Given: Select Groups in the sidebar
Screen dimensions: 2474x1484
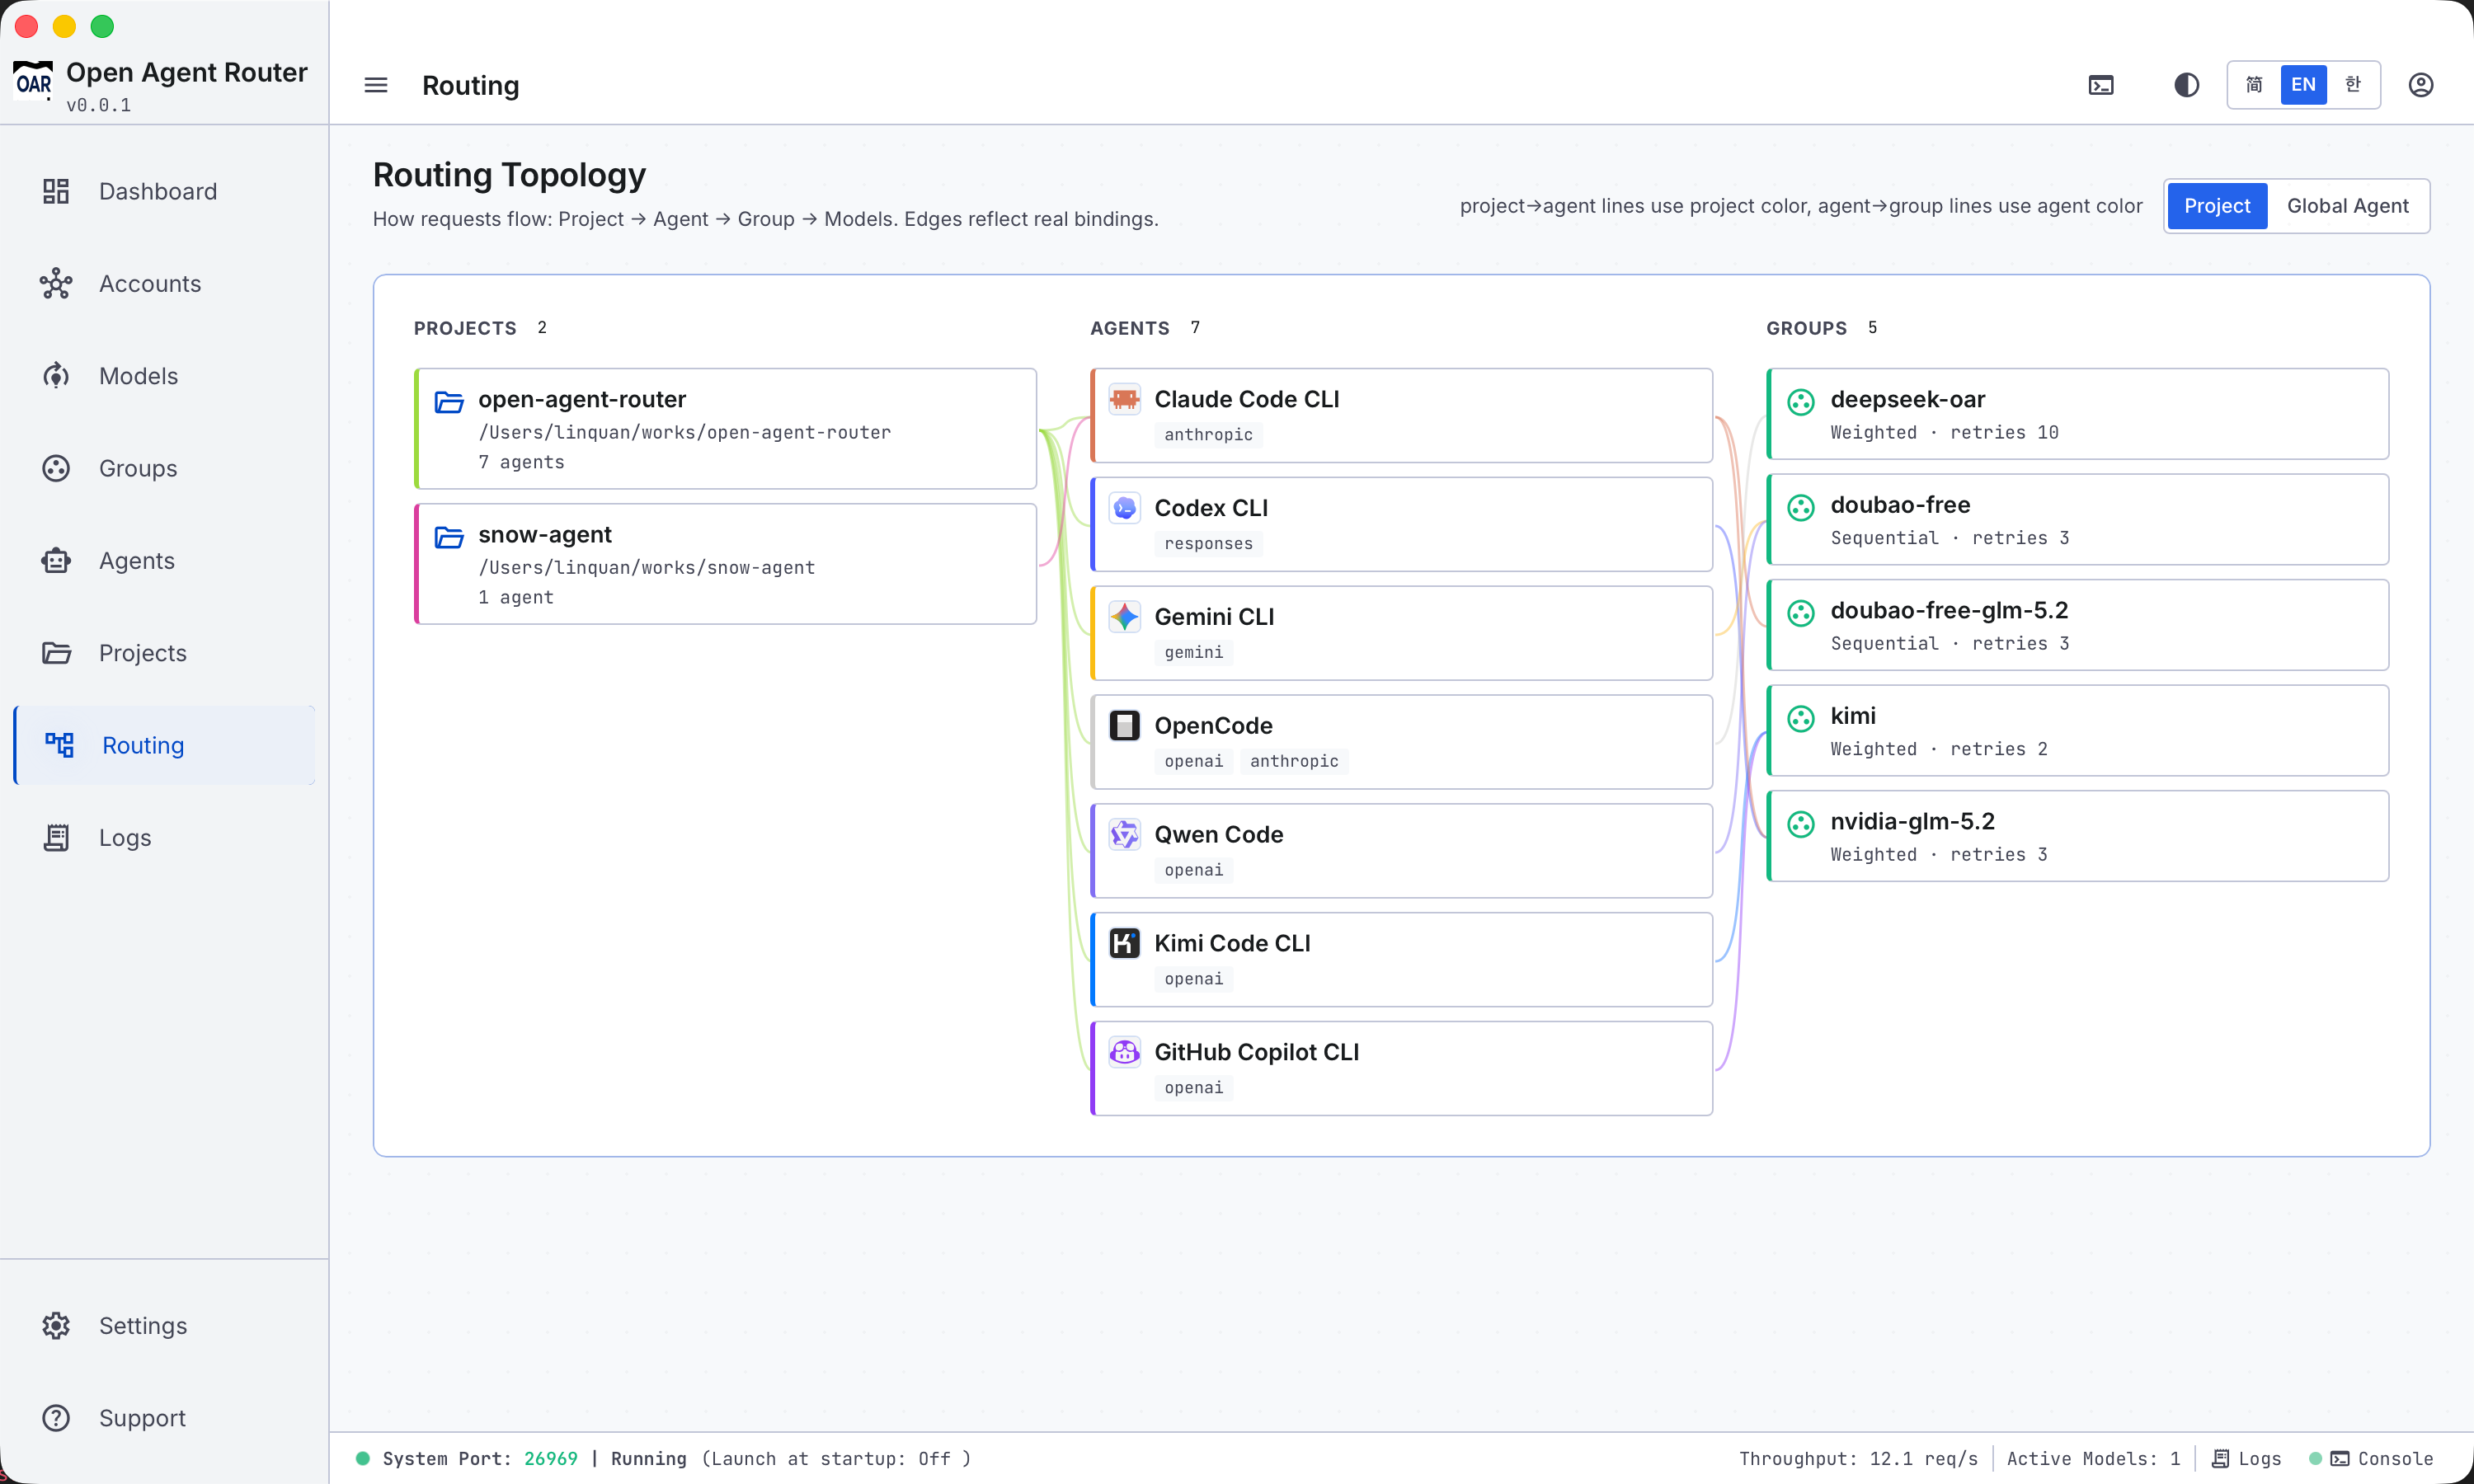Looking at the screenshot, I should pos(164,468).
